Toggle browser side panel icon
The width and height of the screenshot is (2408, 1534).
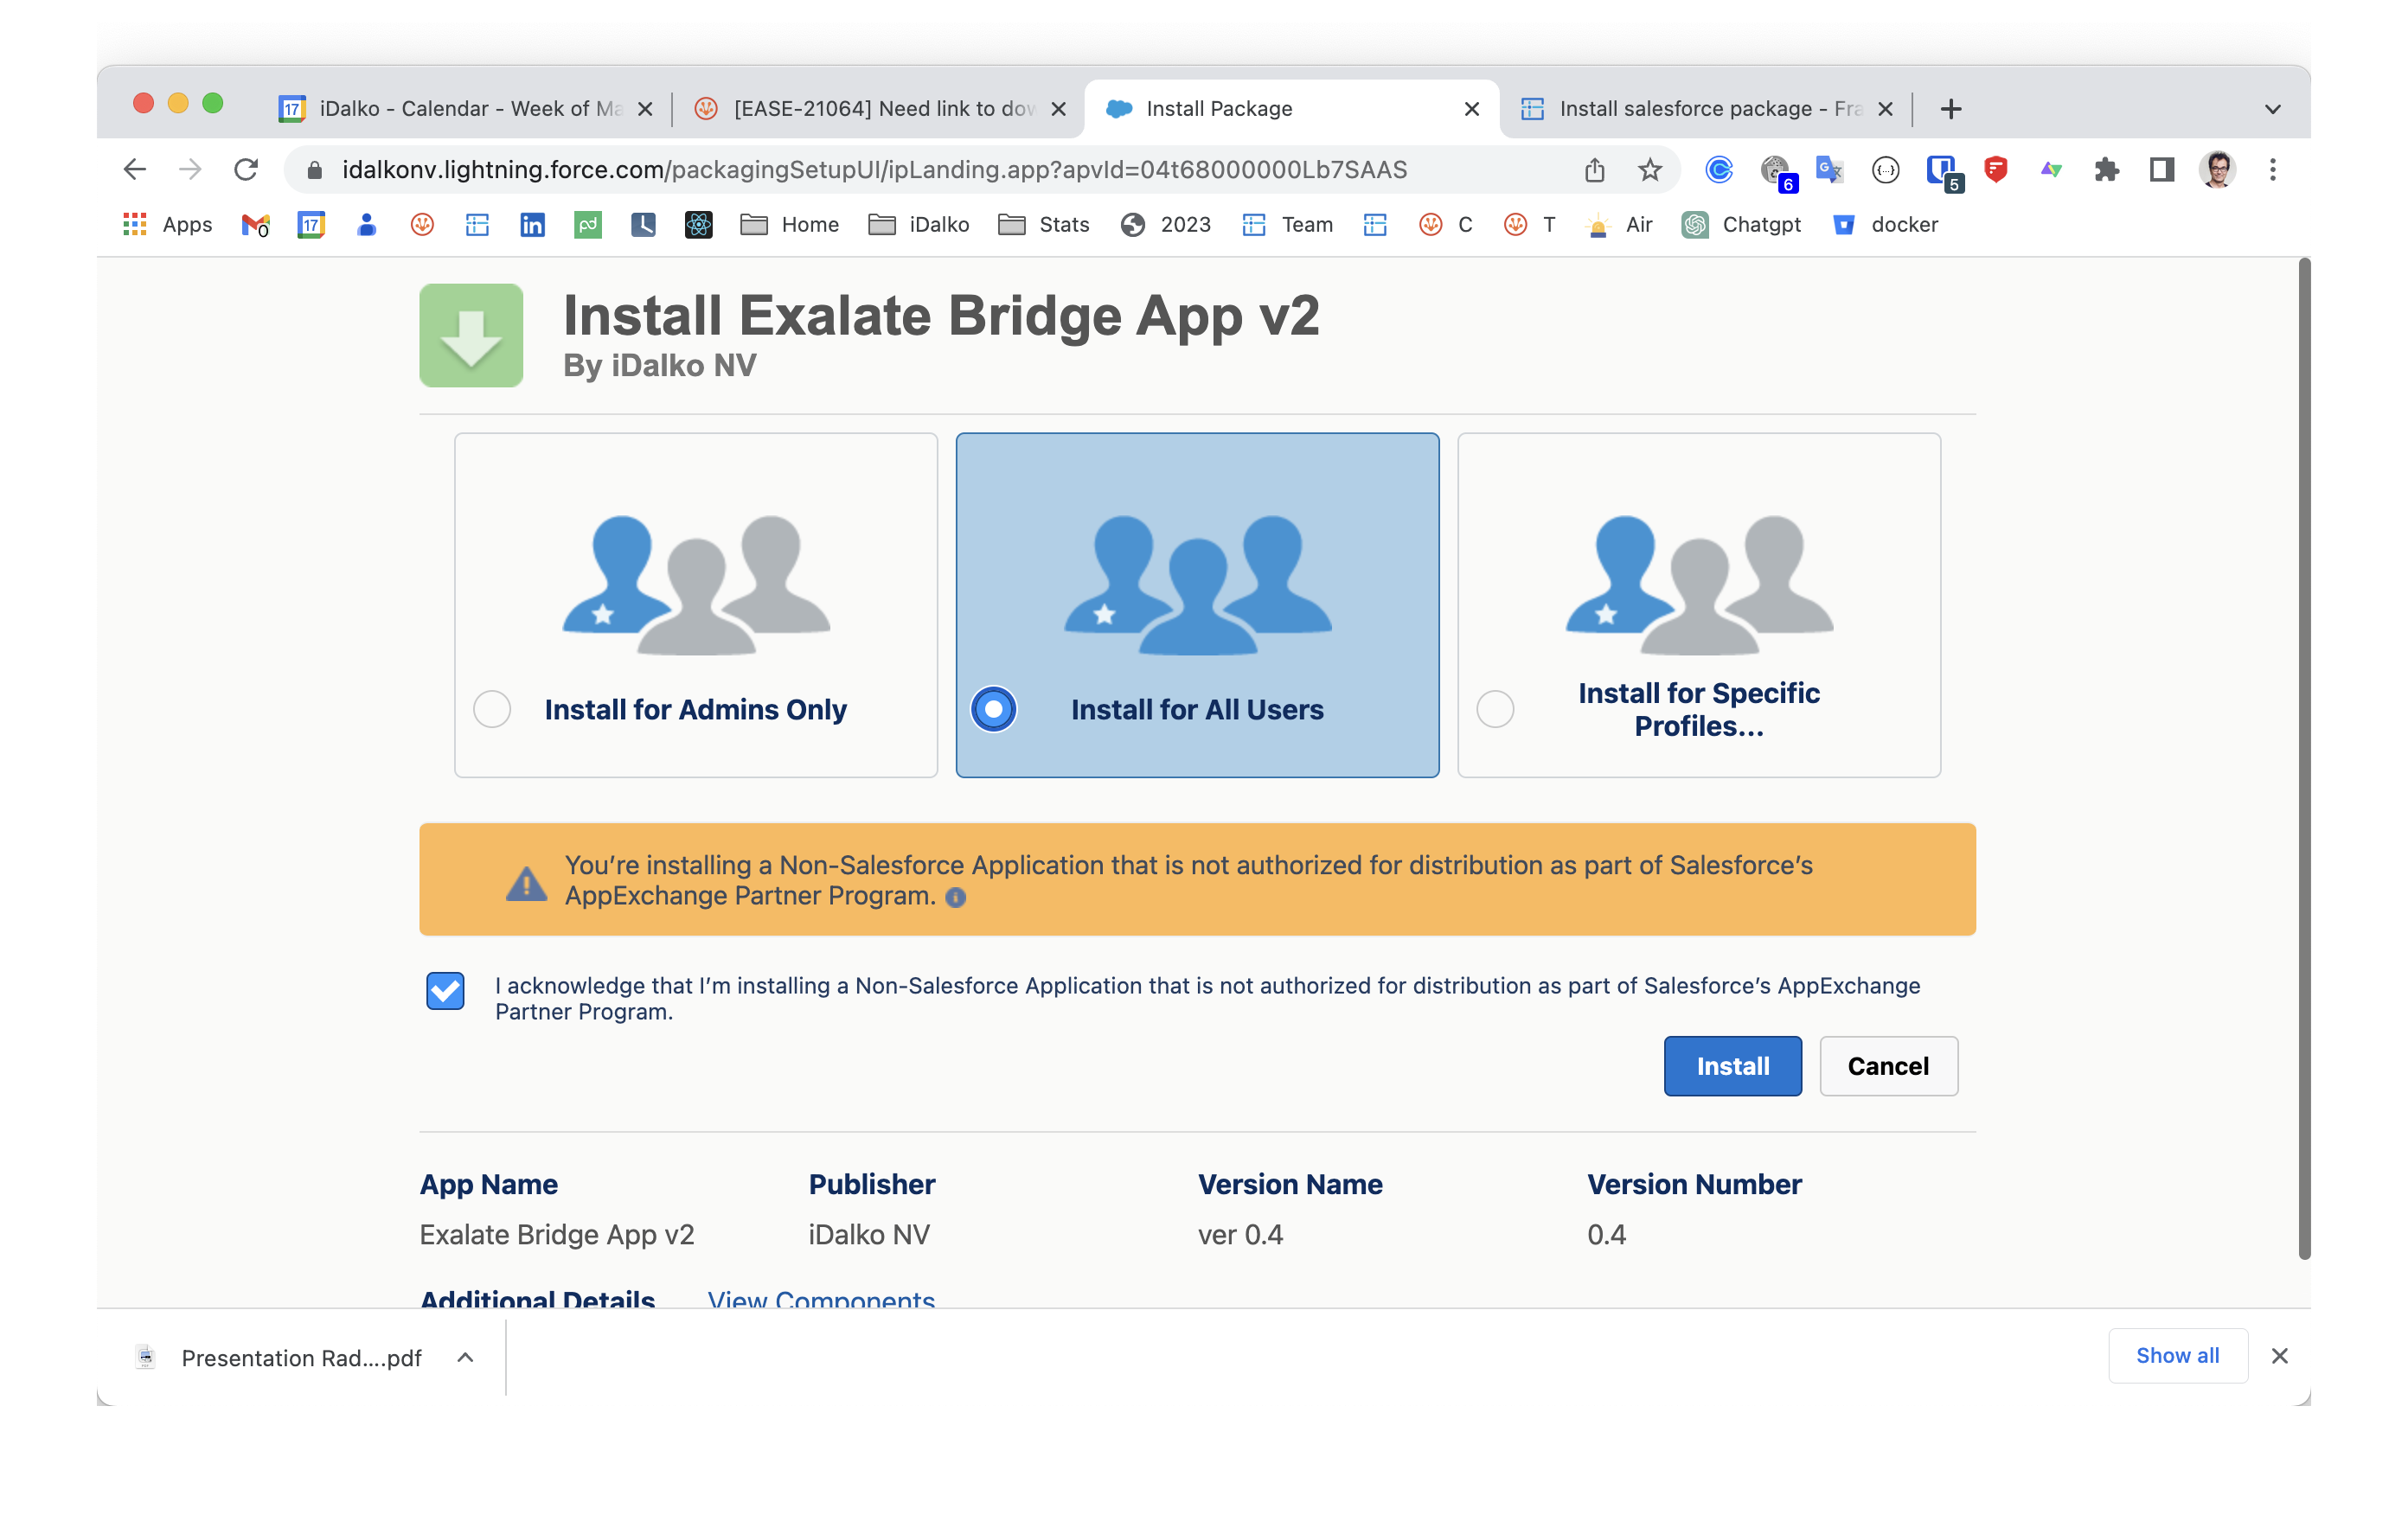(x=2161, y=170)
